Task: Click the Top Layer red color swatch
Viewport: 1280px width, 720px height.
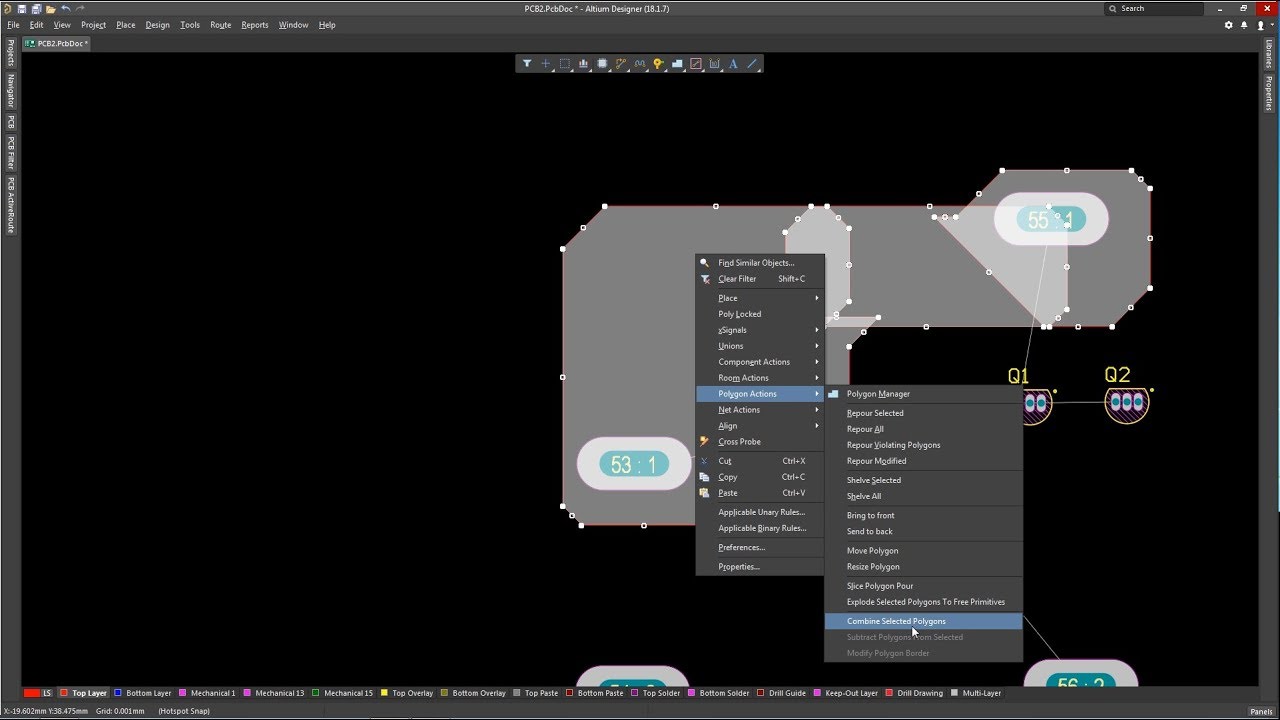Action: pyautogui.click(x=65, y=693)
